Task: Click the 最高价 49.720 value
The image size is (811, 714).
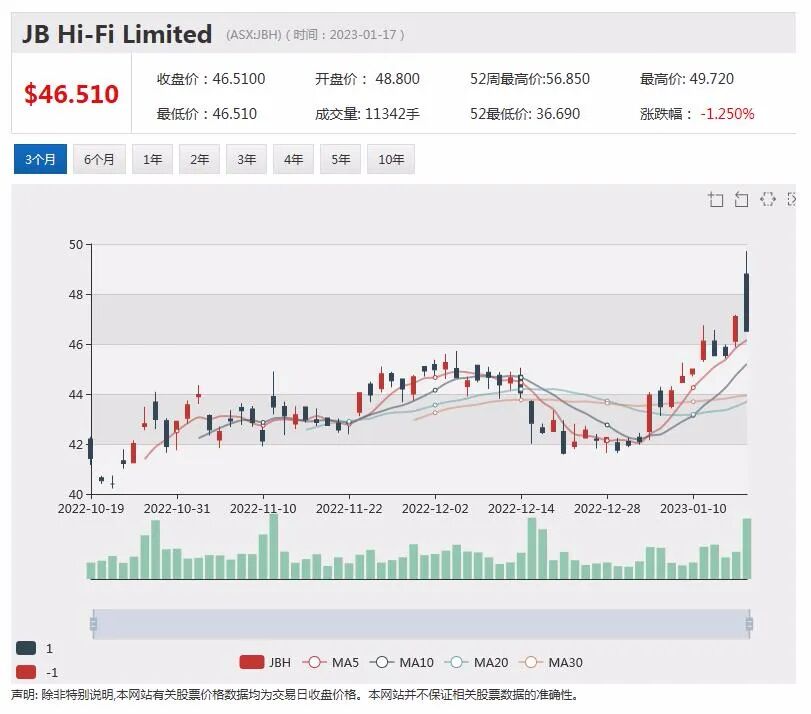Action: click(687, 79)
